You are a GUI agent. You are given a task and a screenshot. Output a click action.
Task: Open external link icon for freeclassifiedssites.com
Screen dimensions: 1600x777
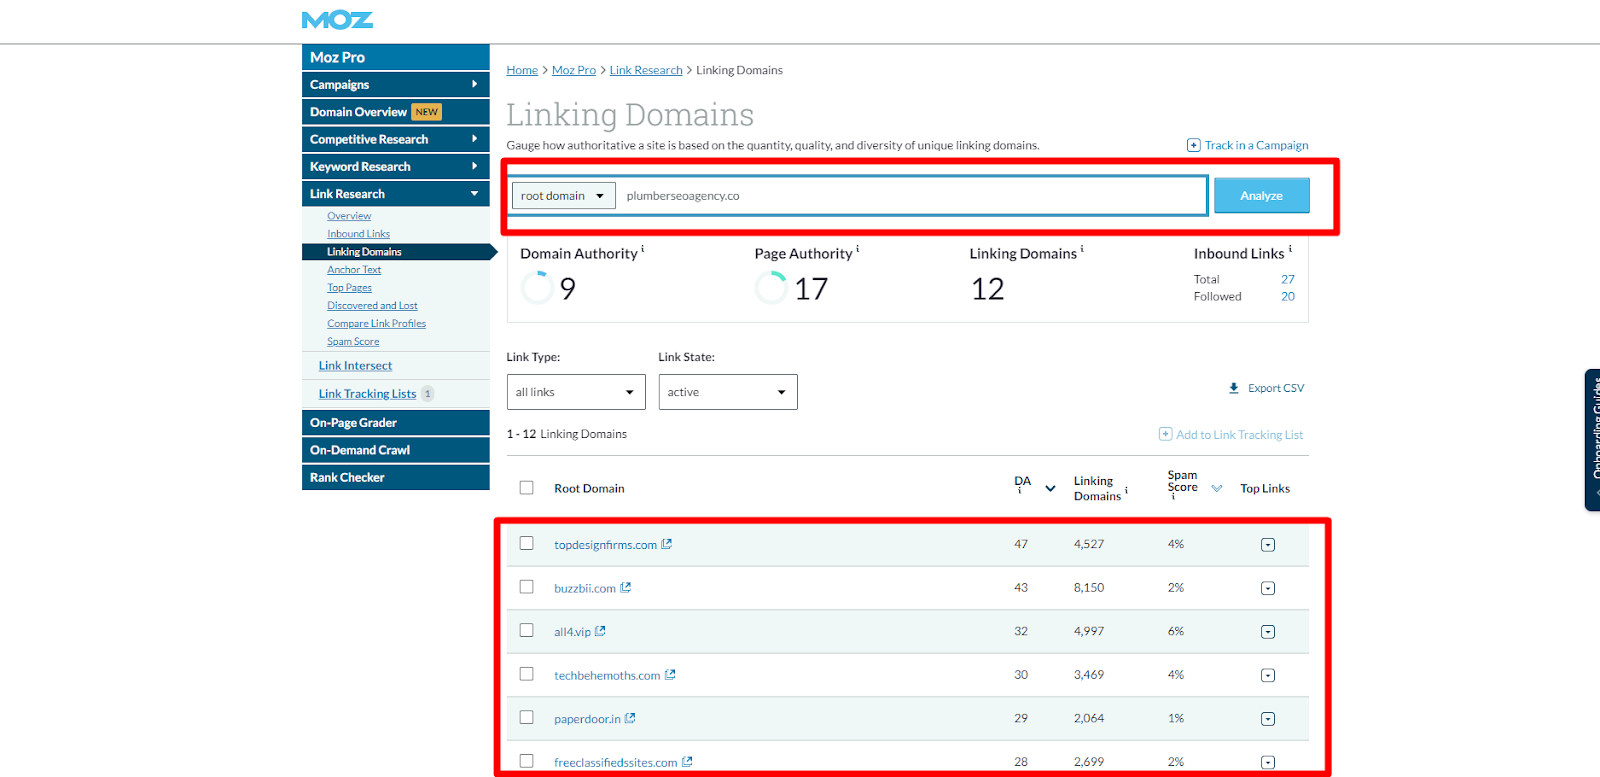tap(687, 762)
